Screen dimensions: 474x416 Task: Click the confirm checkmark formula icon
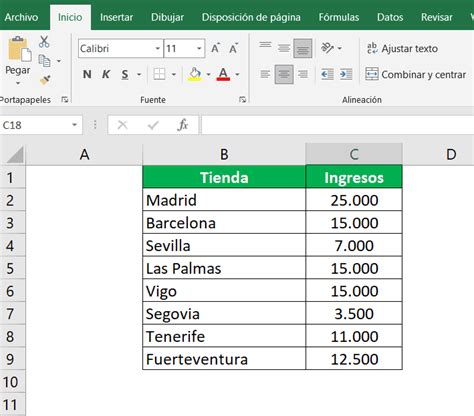(x=153, y=125)
